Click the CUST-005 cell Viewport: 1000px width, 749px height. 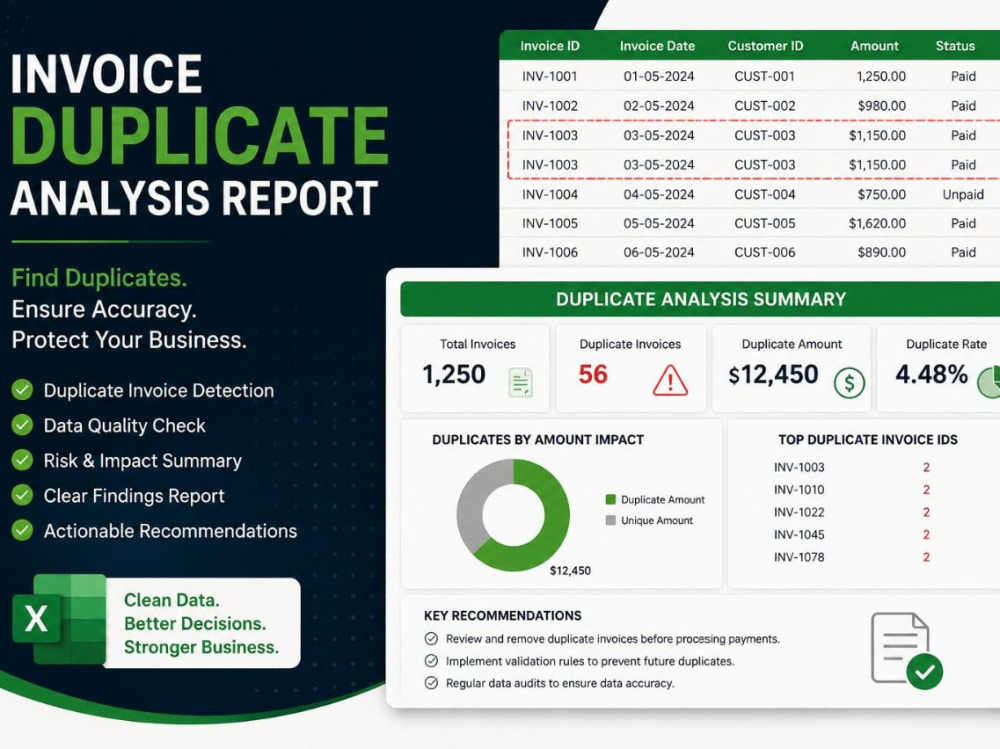click(x=765, y=223)
